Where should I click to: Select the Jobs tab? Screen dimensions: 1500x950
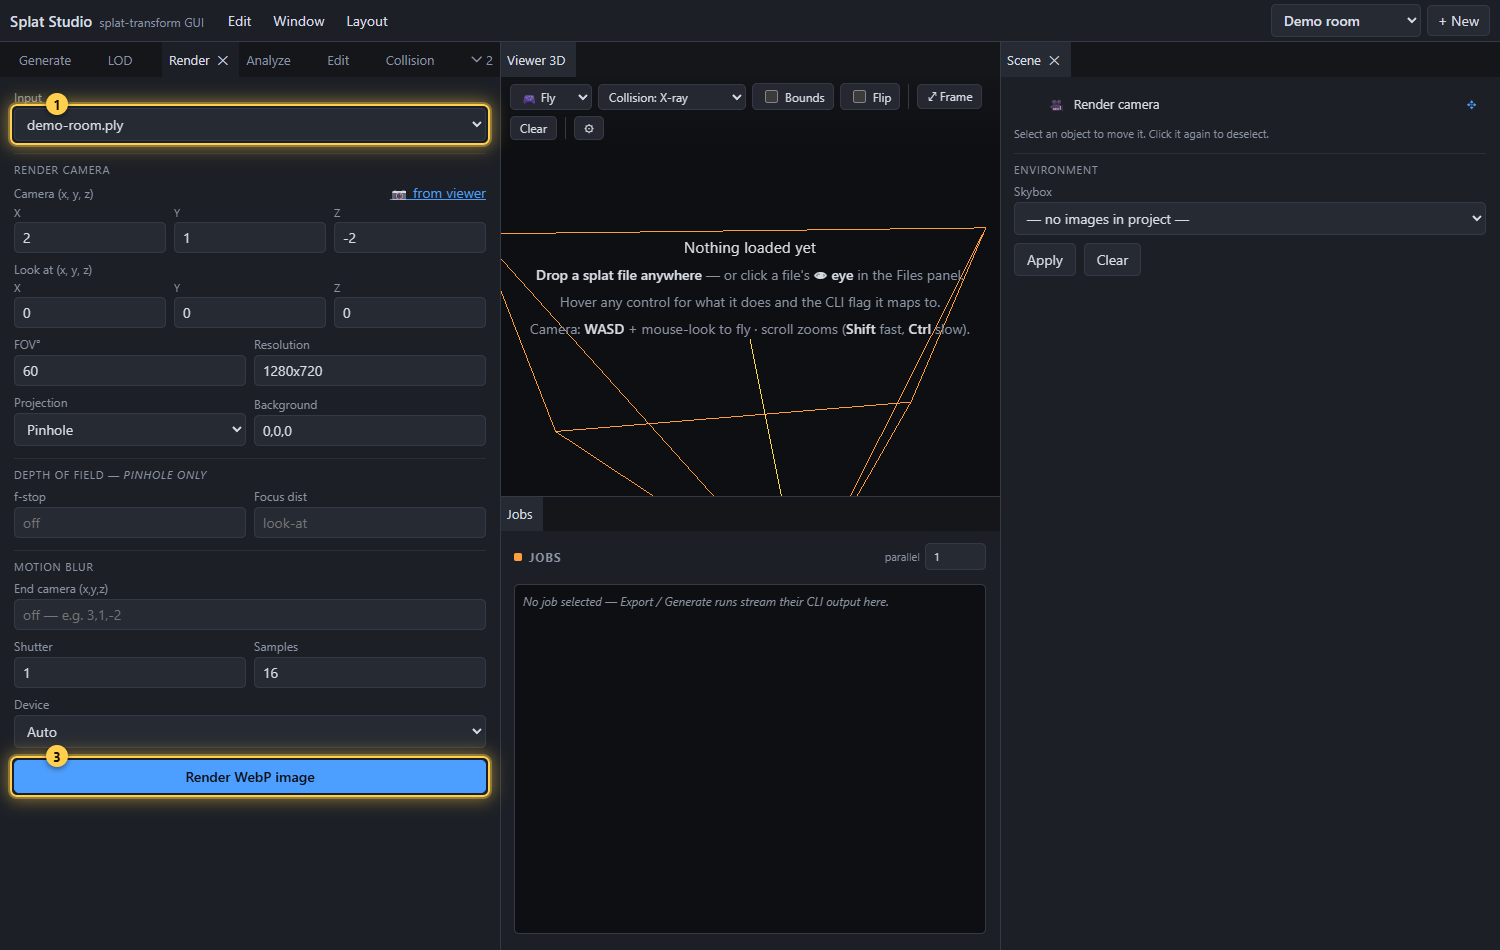click(520, 514)
